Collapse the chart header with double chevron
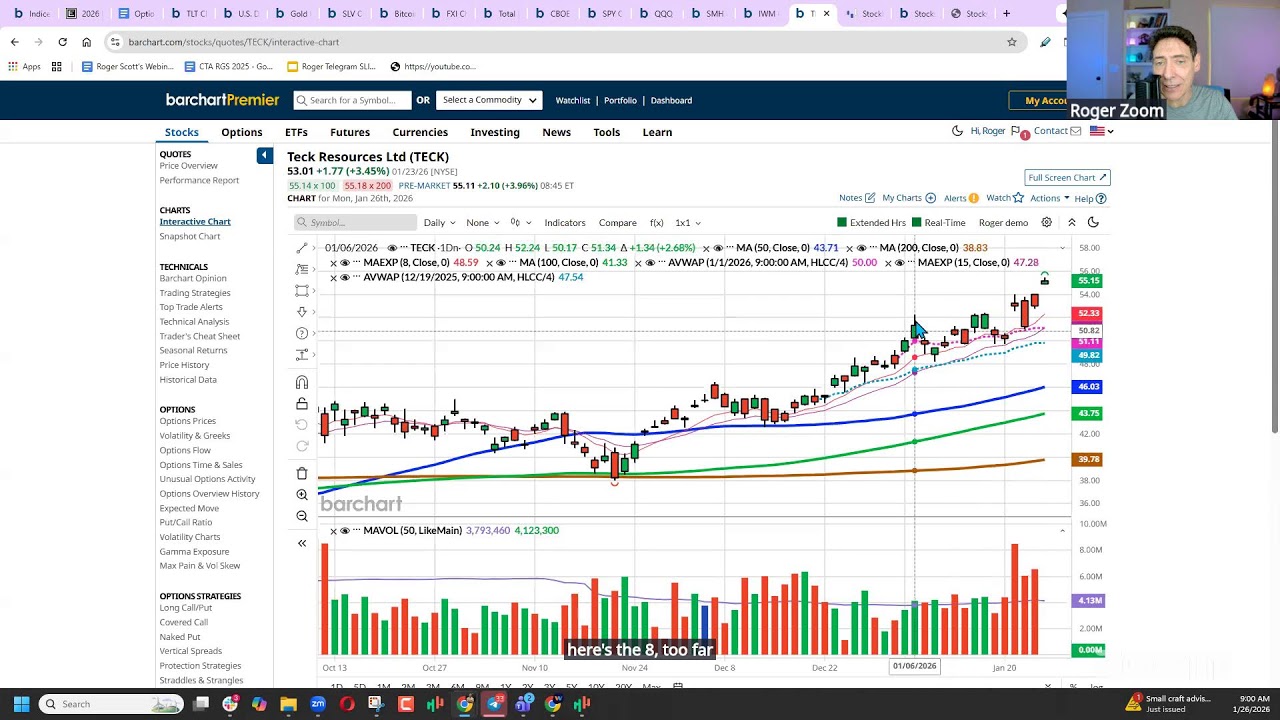Screen dimensions: 1280x720 click(x=1072, y=223)
